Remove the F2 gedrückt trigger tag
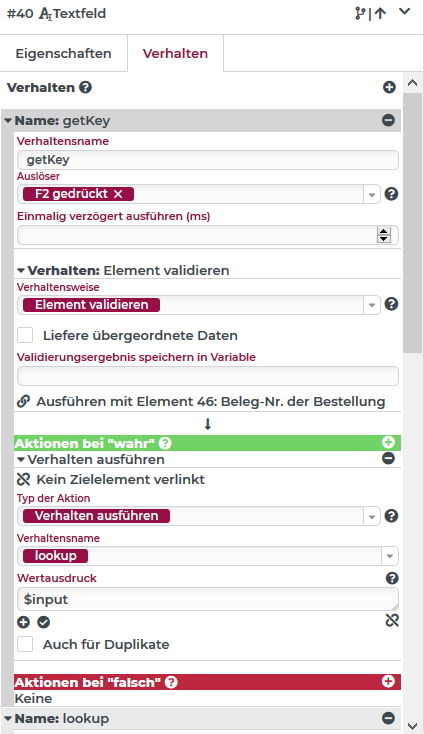Image resolution: width=424 pixels, height=734 pixels. pyautogui.click(x=118, y=194)
